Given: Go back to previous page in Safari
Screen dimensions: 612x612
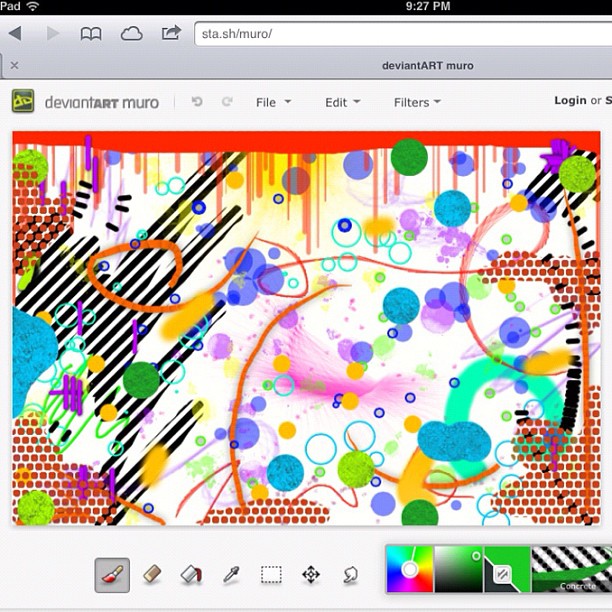Looking at the screenshot, I should [x=15, y=33].
